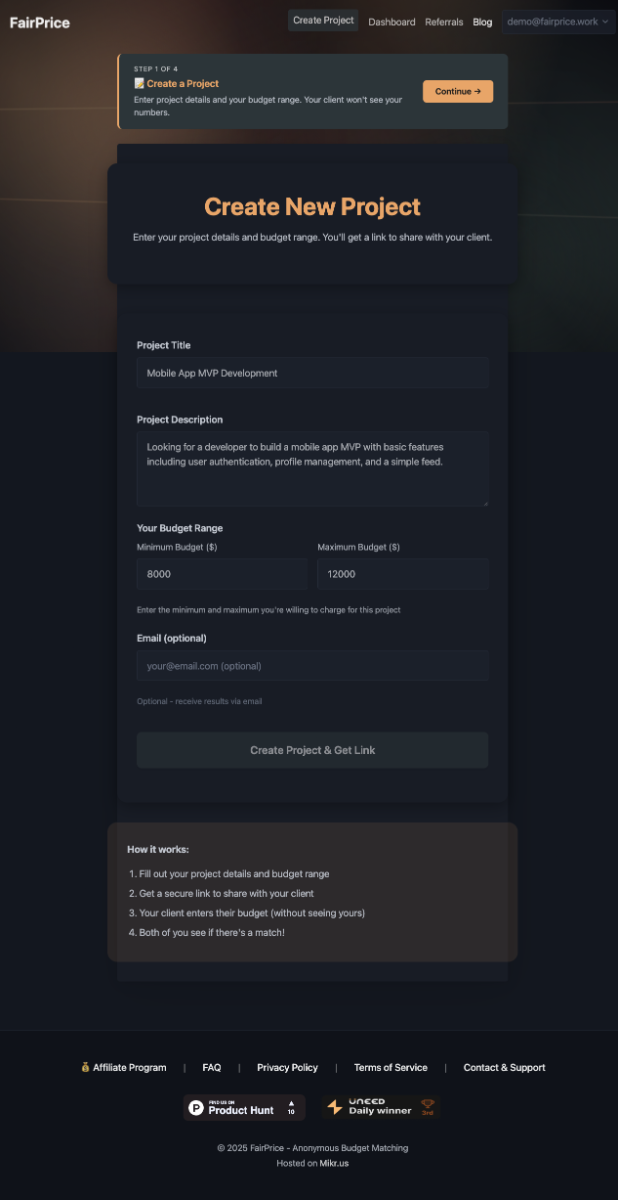Image resolution: width=618 pixels, height=1200 pixels.
Task: Click the optional Email input
Action: coord(312,666)
